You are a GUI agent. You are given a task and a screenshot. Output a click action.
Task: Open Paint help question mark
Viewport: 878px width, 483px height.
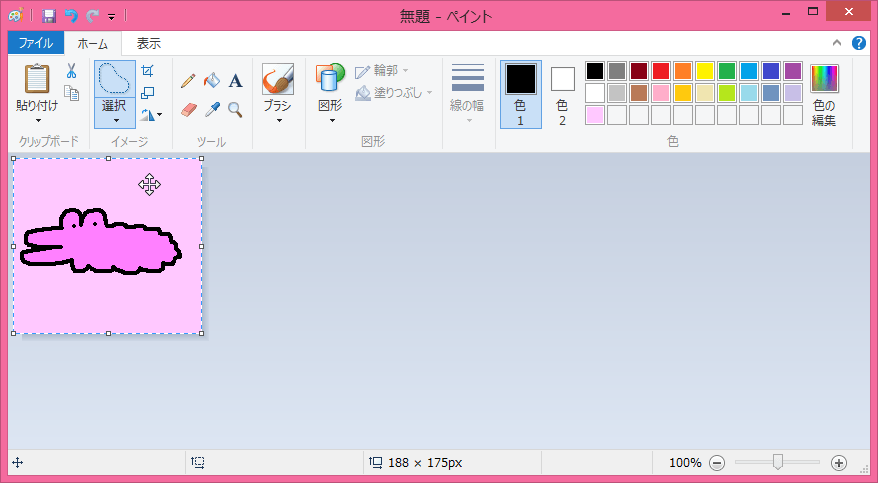pyautogui.click(x=858, y=43)
